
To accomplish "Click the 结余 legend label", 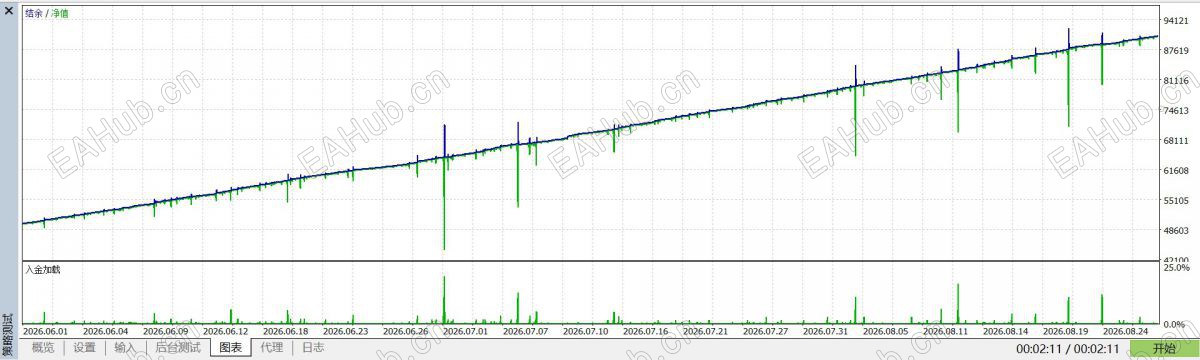I will point(33,13).
